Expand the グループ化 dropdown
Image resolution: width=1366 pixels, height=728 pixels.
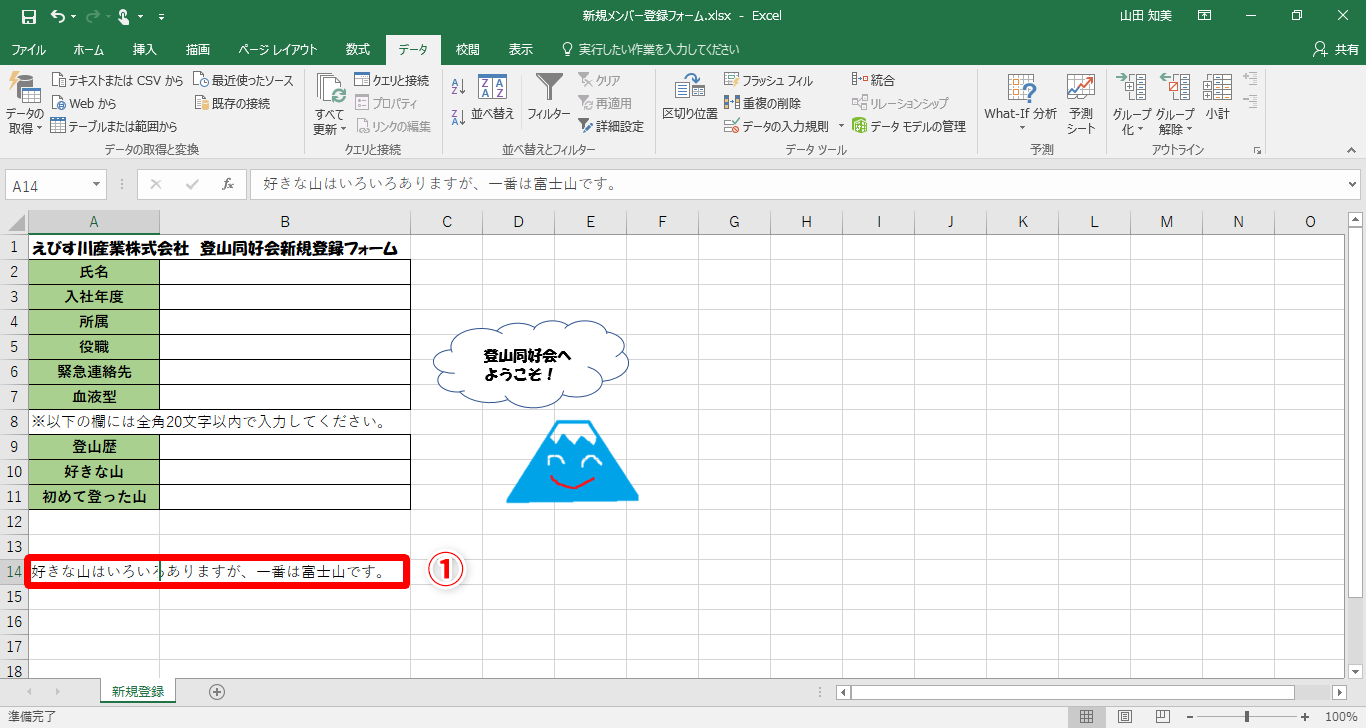coord(1132,122)
